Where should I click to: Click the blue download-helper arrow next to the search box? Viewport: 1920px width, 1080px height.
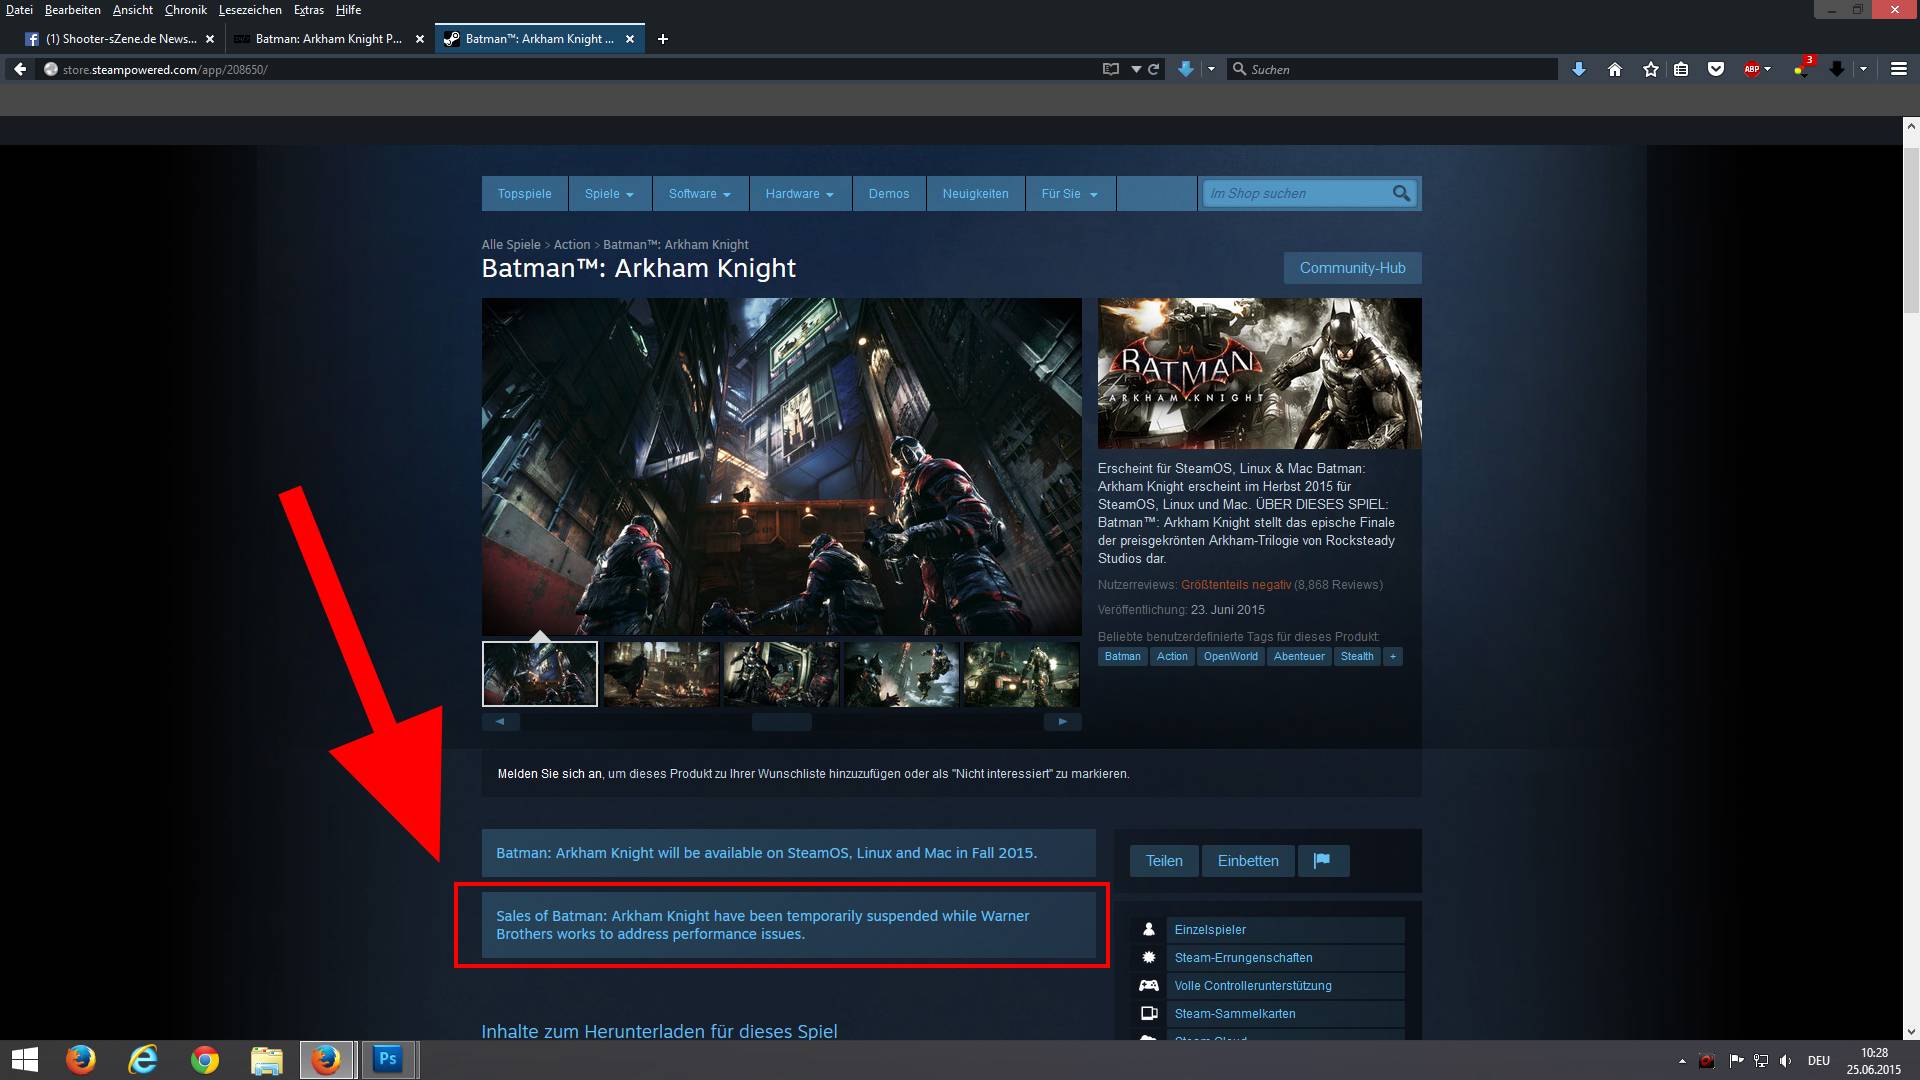pyautogui.click(x=1186, y=69)
